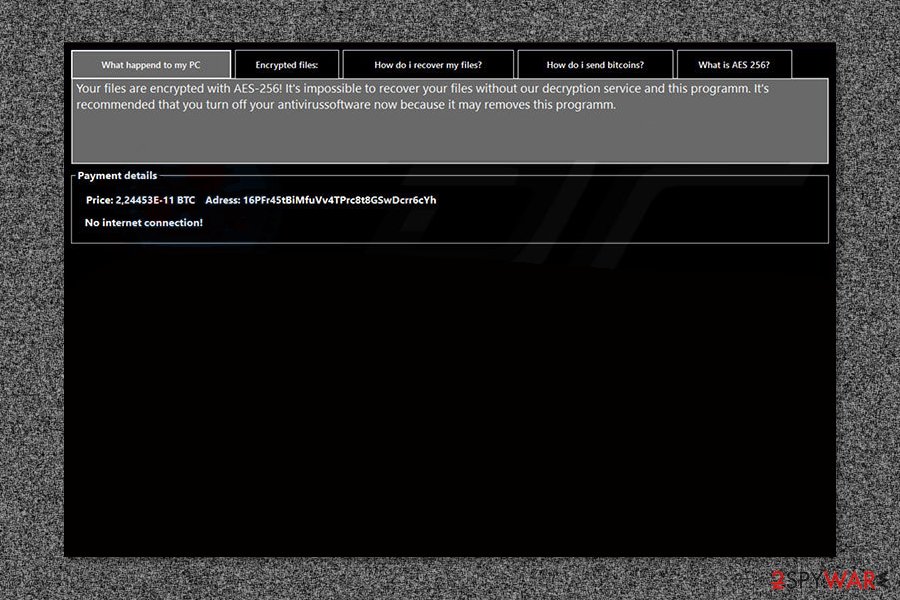
Task: View the 'How do i send bitcoins?' tab
Action: click(x=594, y=64)
